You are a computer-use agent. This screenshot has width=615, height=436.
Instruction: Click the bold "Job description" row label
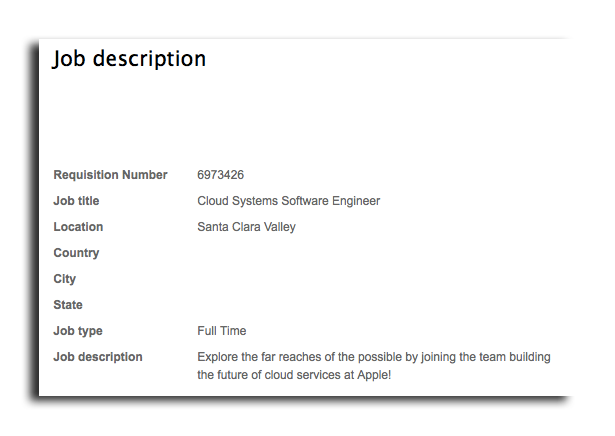[98, 357]
